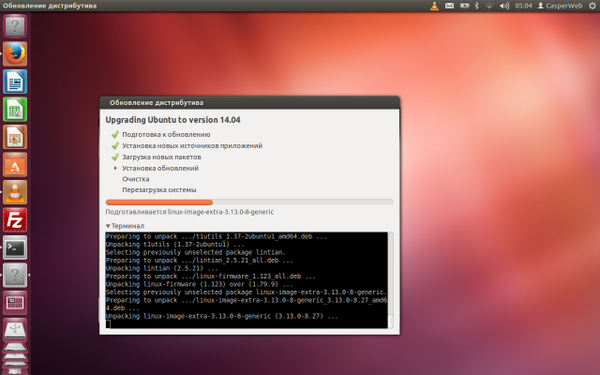
Task: Click the 'Загрузка новых пакетов' step
Action: [x=161, y=157]
